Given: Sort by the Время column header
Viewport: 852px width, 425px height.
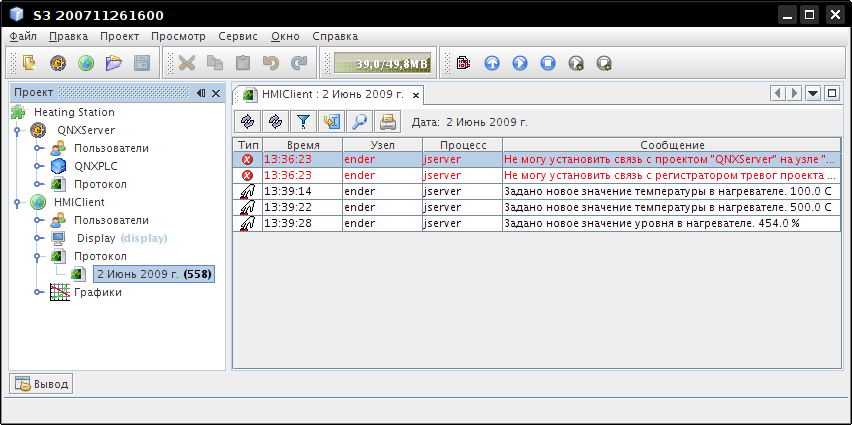Looking at the screenshot, I should pyautogui.click(x=303, y=145).
